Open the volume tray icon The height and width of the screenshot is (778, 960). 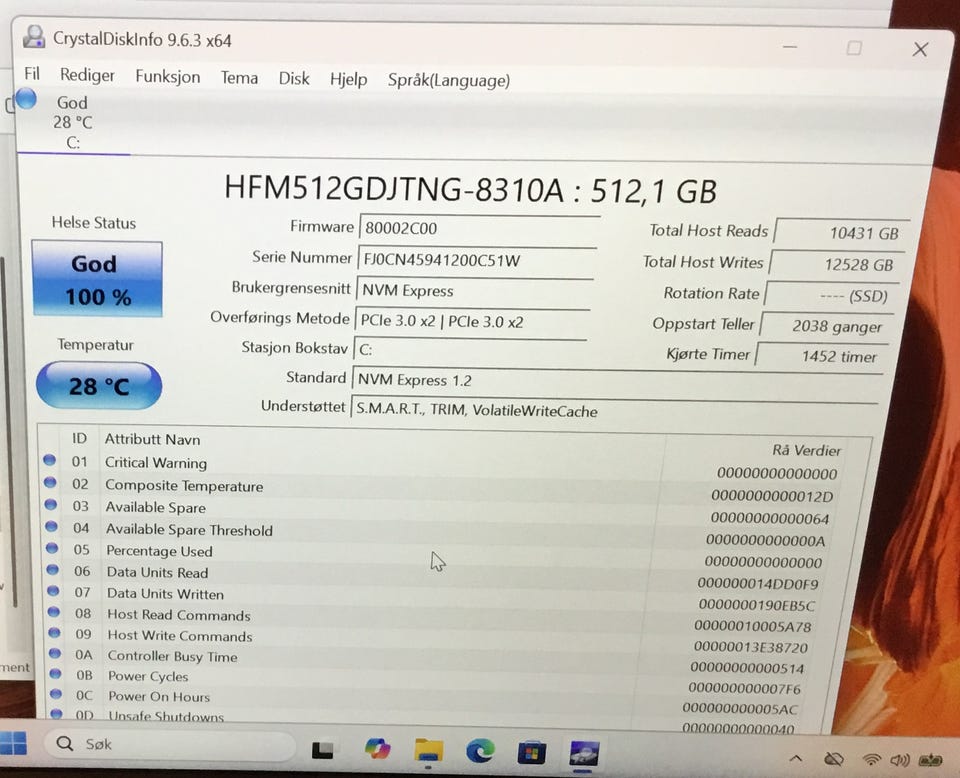coord(899,760)
